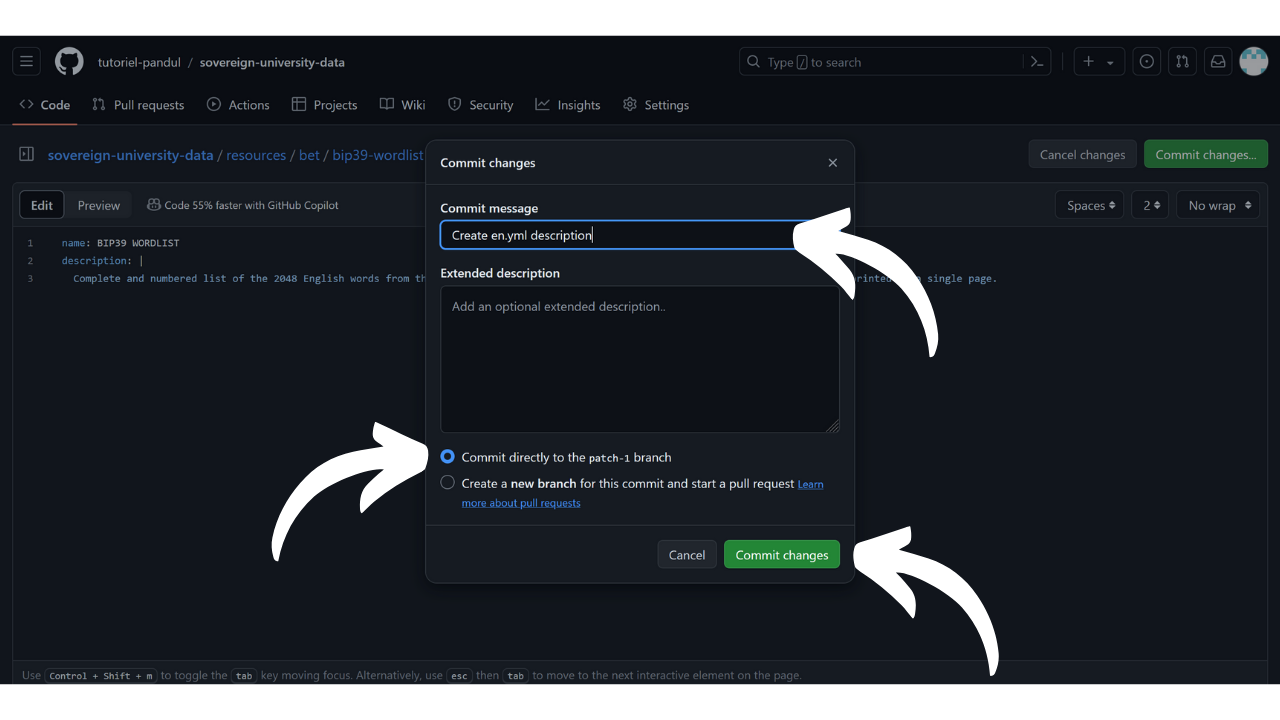Image resolution: width=1280 pixels, height=720 pixels.
Task: Click the GitHub logo icon
Action: point(69,62)
